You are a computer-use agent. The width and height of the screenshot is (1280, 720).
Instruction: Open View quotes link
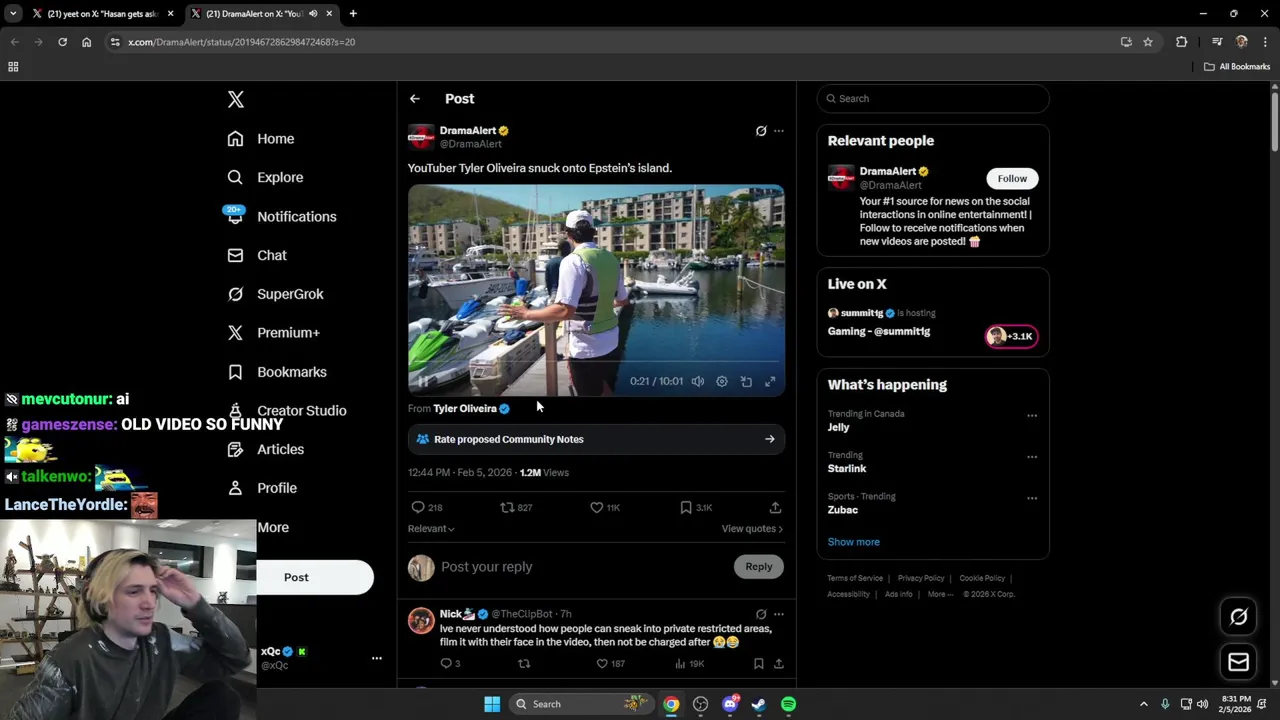[752, 529]
